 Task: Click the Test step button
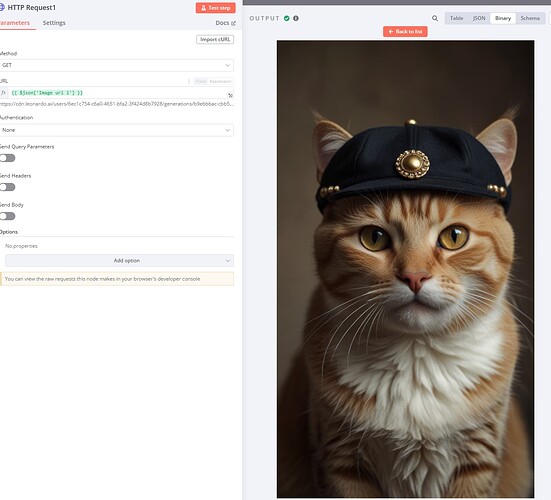click(215, 8)
